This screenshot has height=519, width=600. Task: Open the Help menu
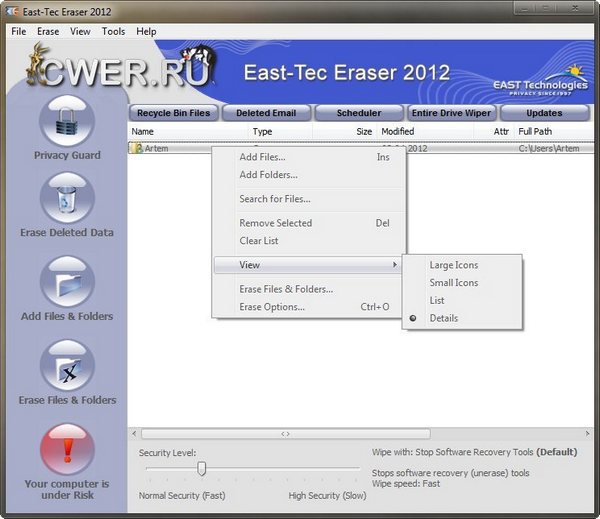(x=146, y=31)
